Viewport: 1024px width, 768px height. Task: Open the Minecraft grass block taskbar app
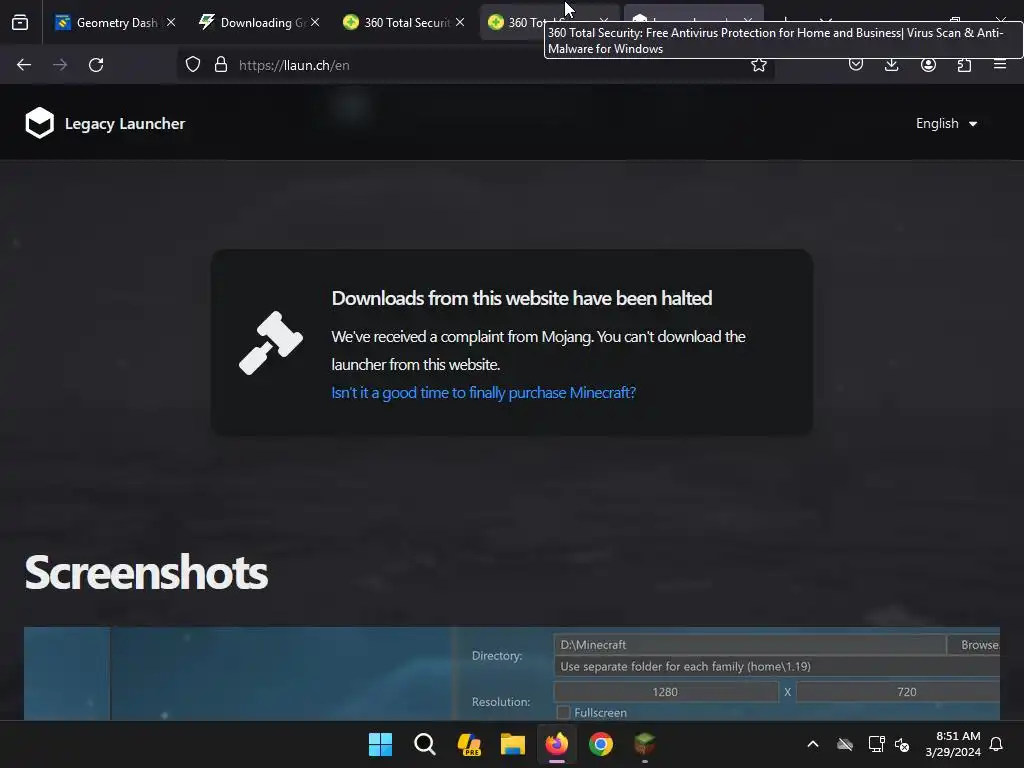point(645,744)
